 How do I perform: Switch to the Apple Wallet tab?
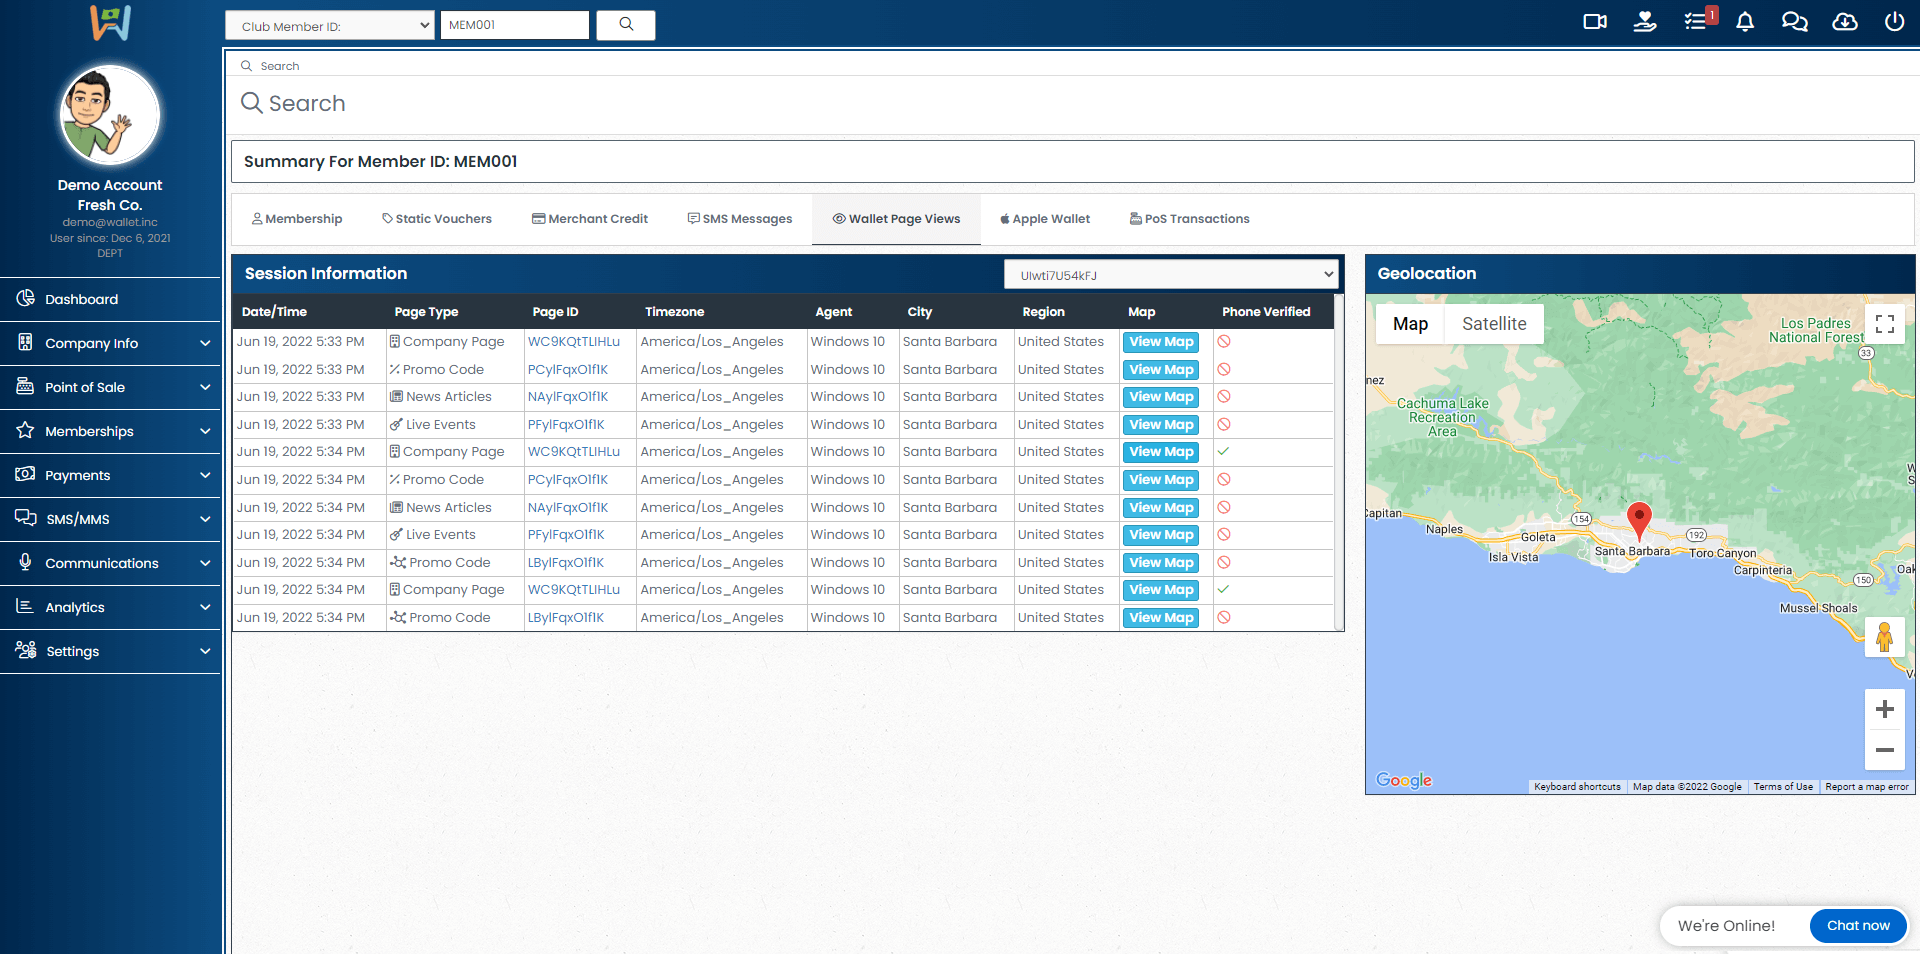click(1045, 219)
